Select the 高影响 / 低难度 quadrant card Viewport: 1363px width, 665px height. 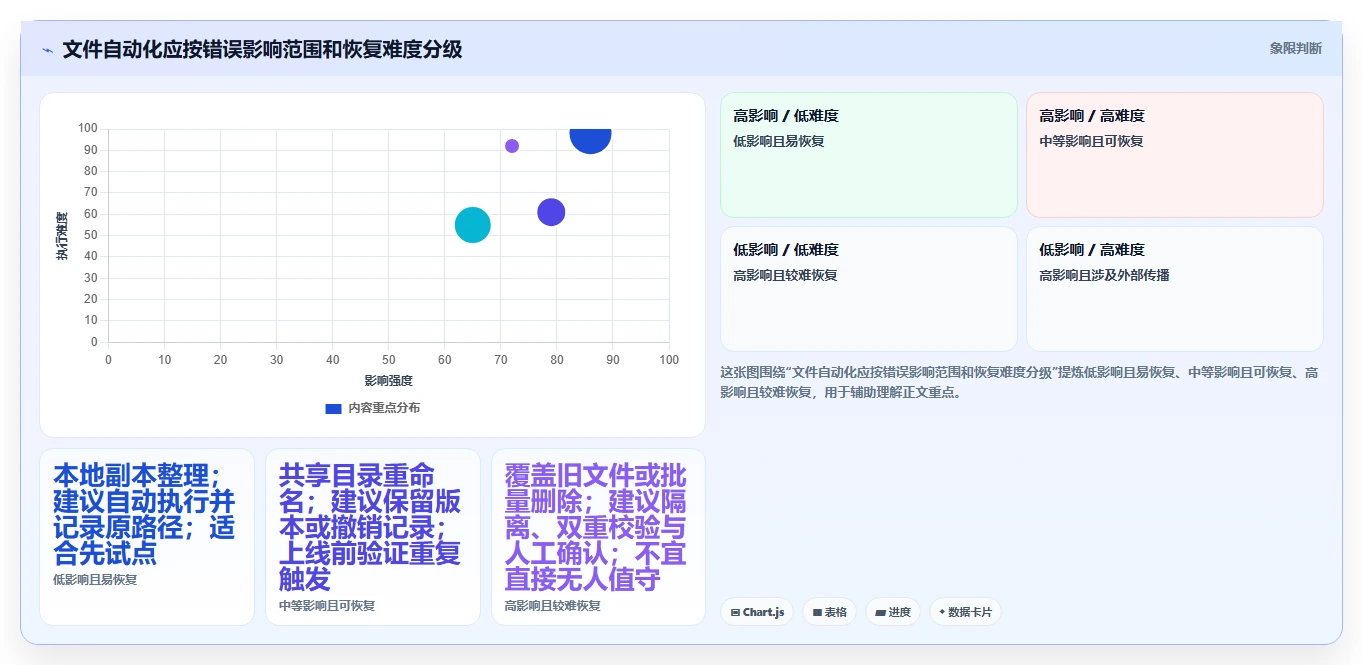[x=869, y=155]
